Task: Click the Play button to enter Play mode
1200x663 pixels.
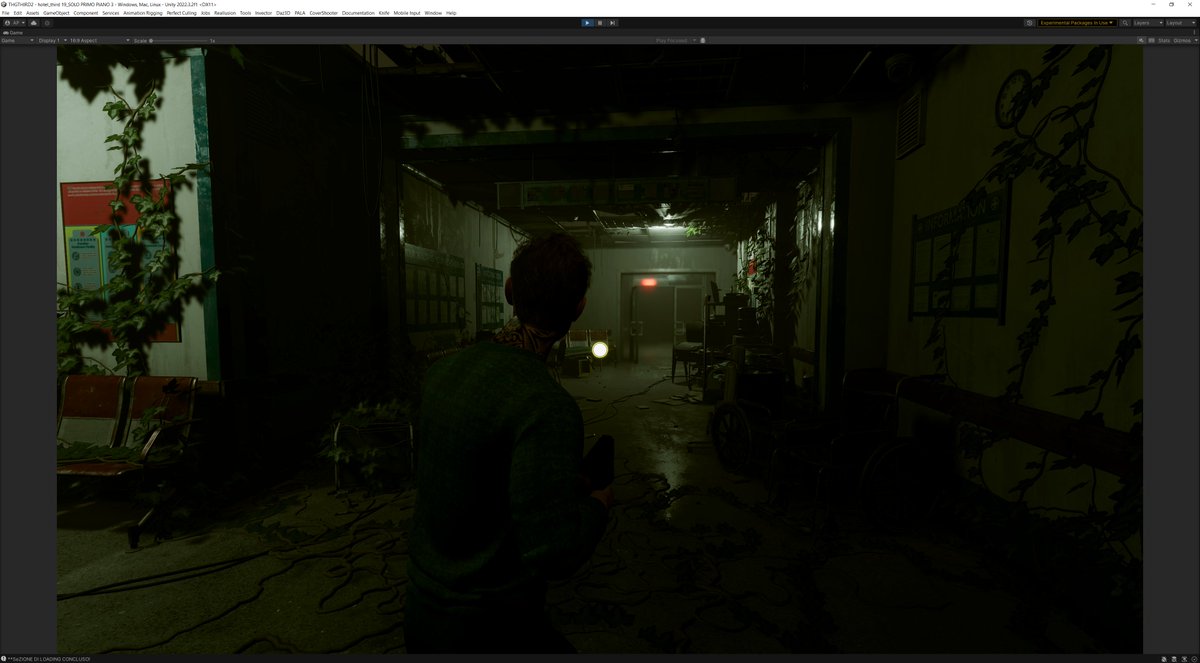Action: click(x=588, y=22)
